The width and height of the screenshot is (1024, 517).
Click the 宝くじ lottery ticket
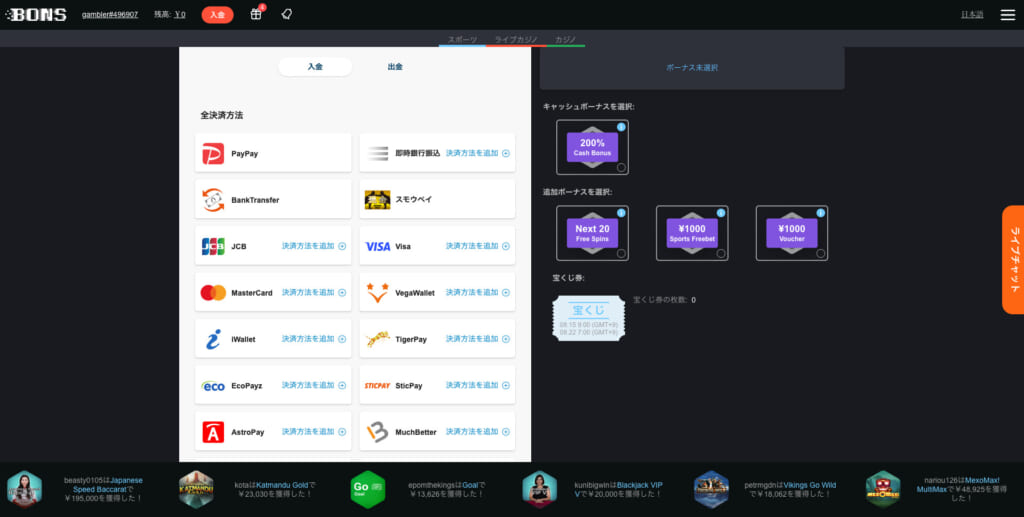pyautogui.click(x=588, y=318)
